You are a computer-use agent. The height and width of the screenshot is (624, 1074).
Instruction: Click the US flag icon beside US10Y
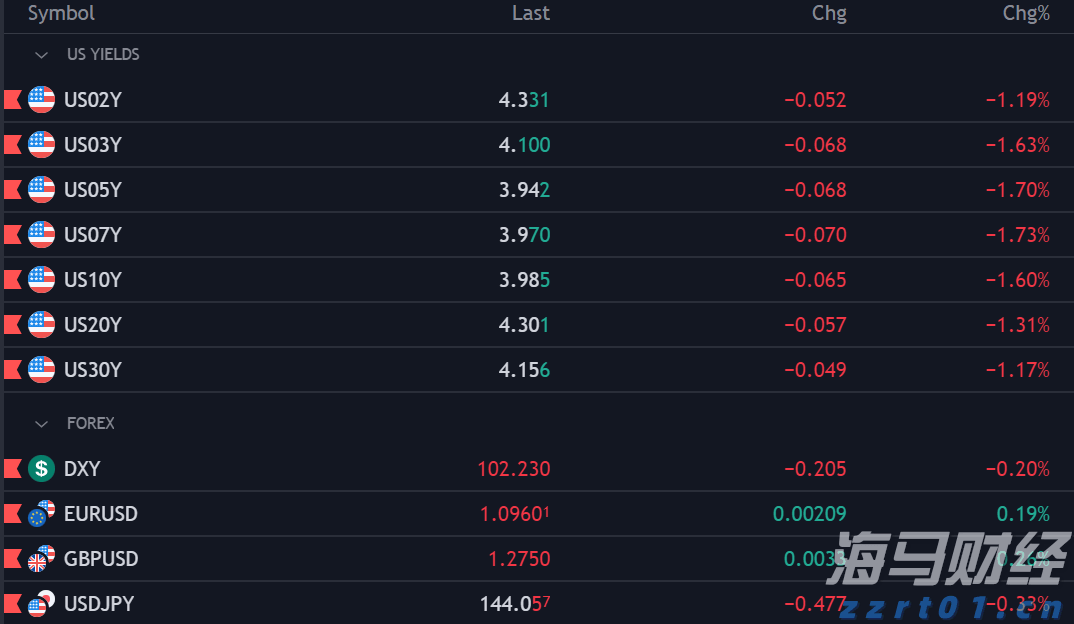tap(41, 280)
